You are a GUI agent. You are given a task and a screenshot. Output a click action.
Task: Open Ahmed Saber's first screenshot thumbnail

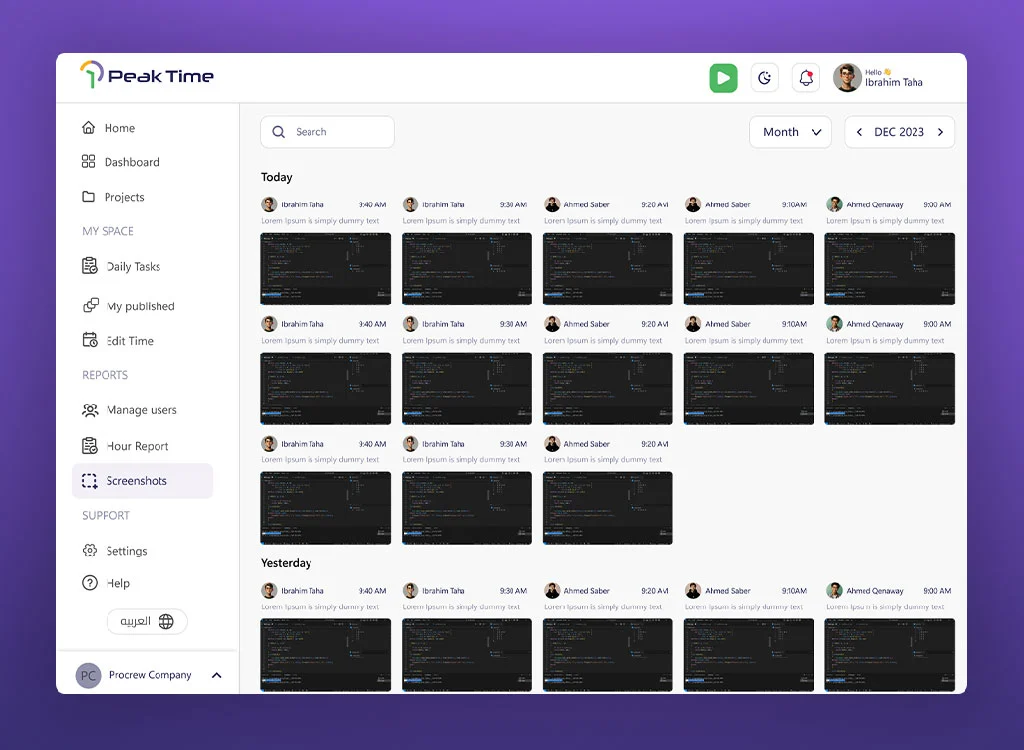click(607, 267)
